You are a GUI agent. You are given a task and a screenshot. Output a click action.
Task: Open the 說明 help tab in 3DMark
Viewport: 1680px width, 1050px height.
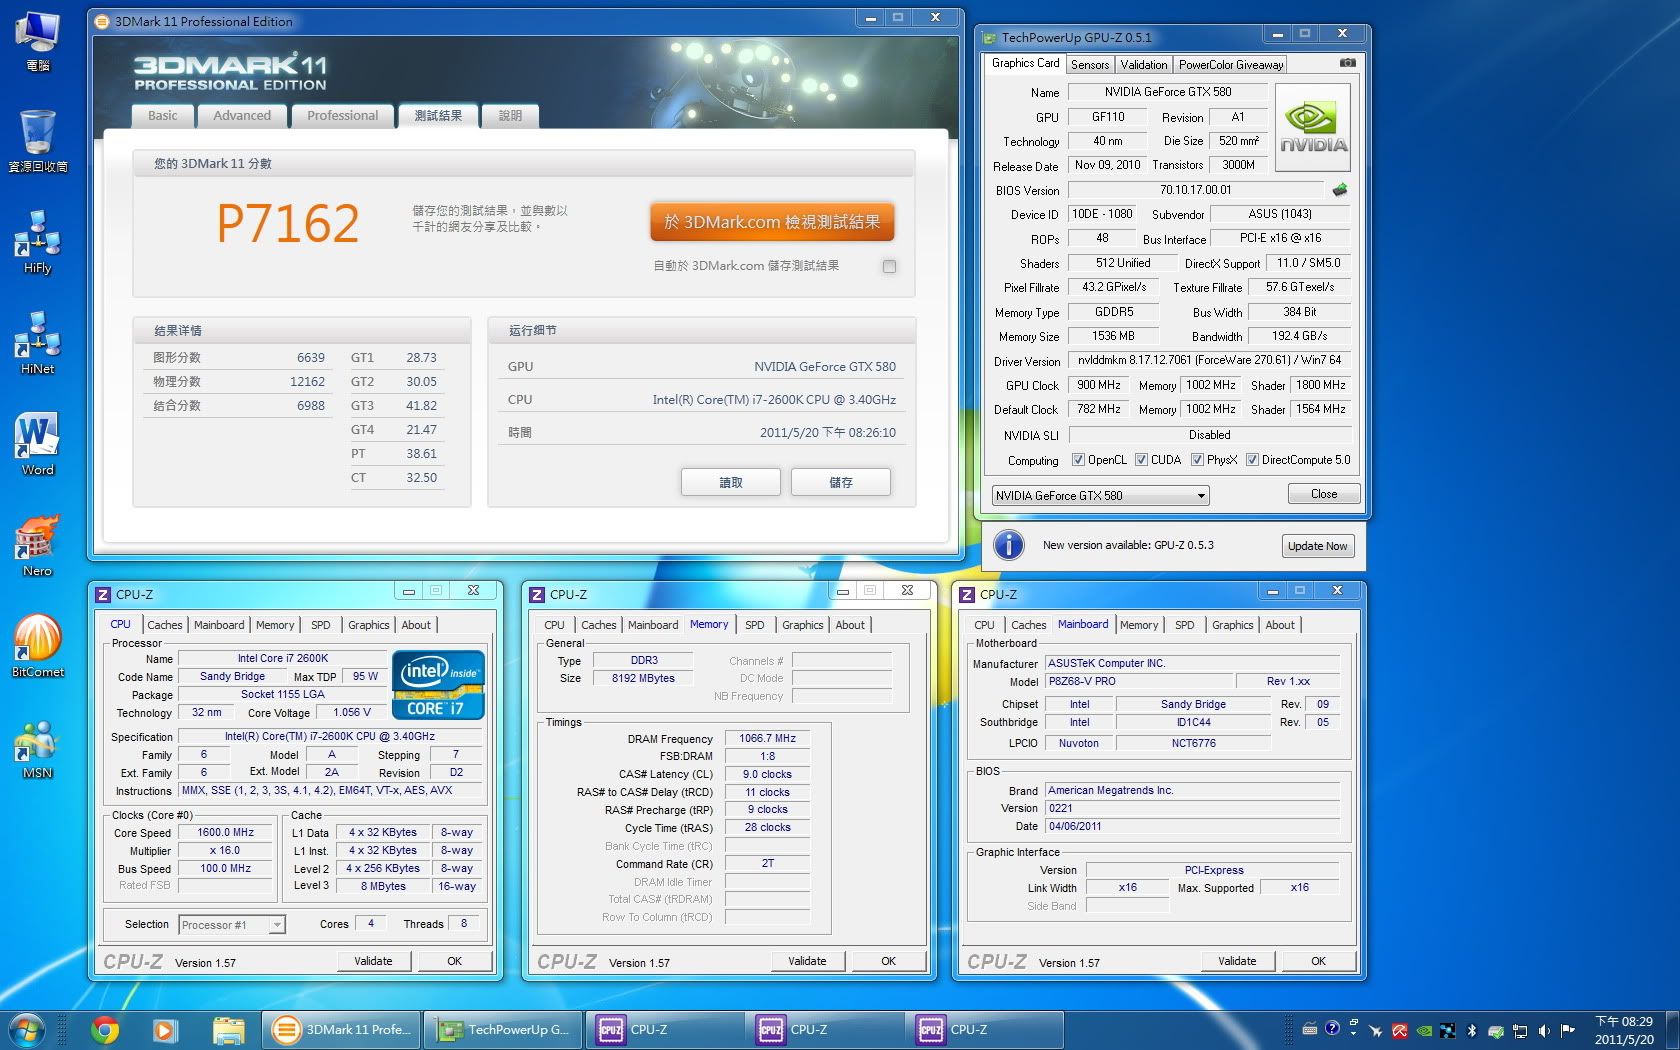[x=511, y=116]
